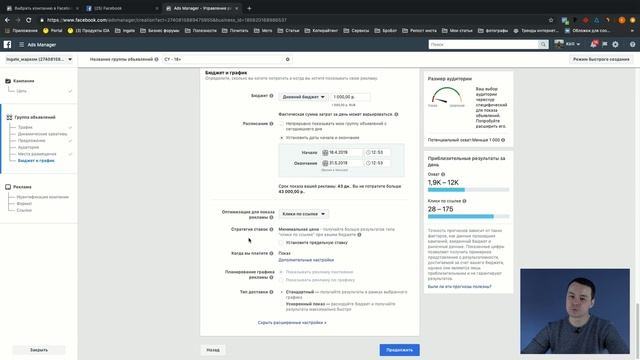Select run ads on a schedule option
Screen dimensions: 640x360
coord(281,280)
